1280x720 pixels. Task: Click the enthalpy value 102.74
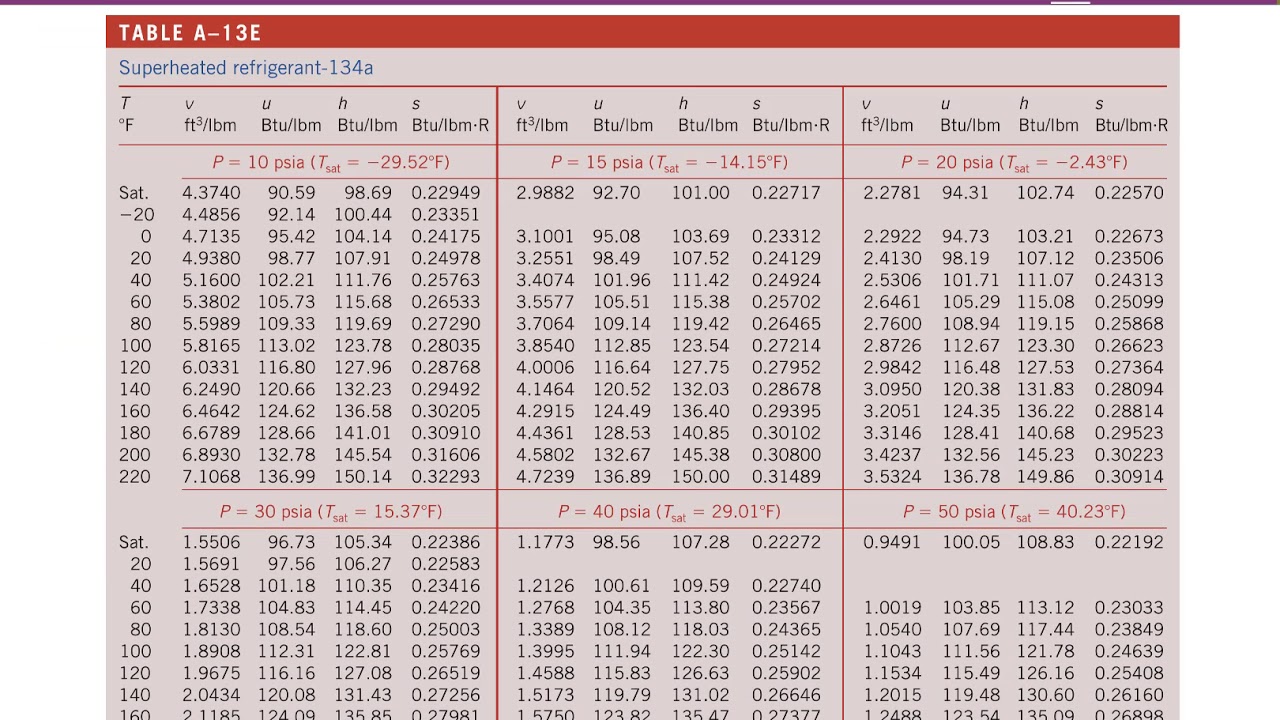(x=1045, y=192)
